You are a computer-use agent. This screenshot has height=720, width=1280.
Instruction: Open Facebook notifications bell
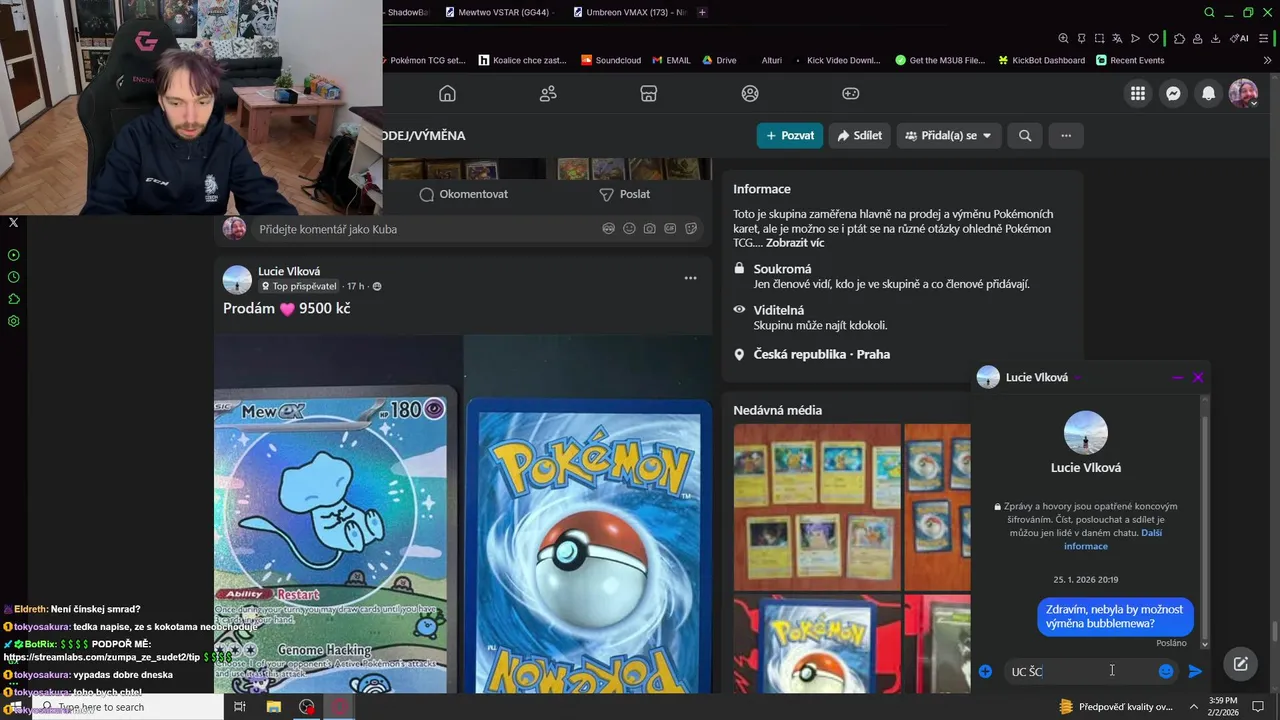point(1208,93)
